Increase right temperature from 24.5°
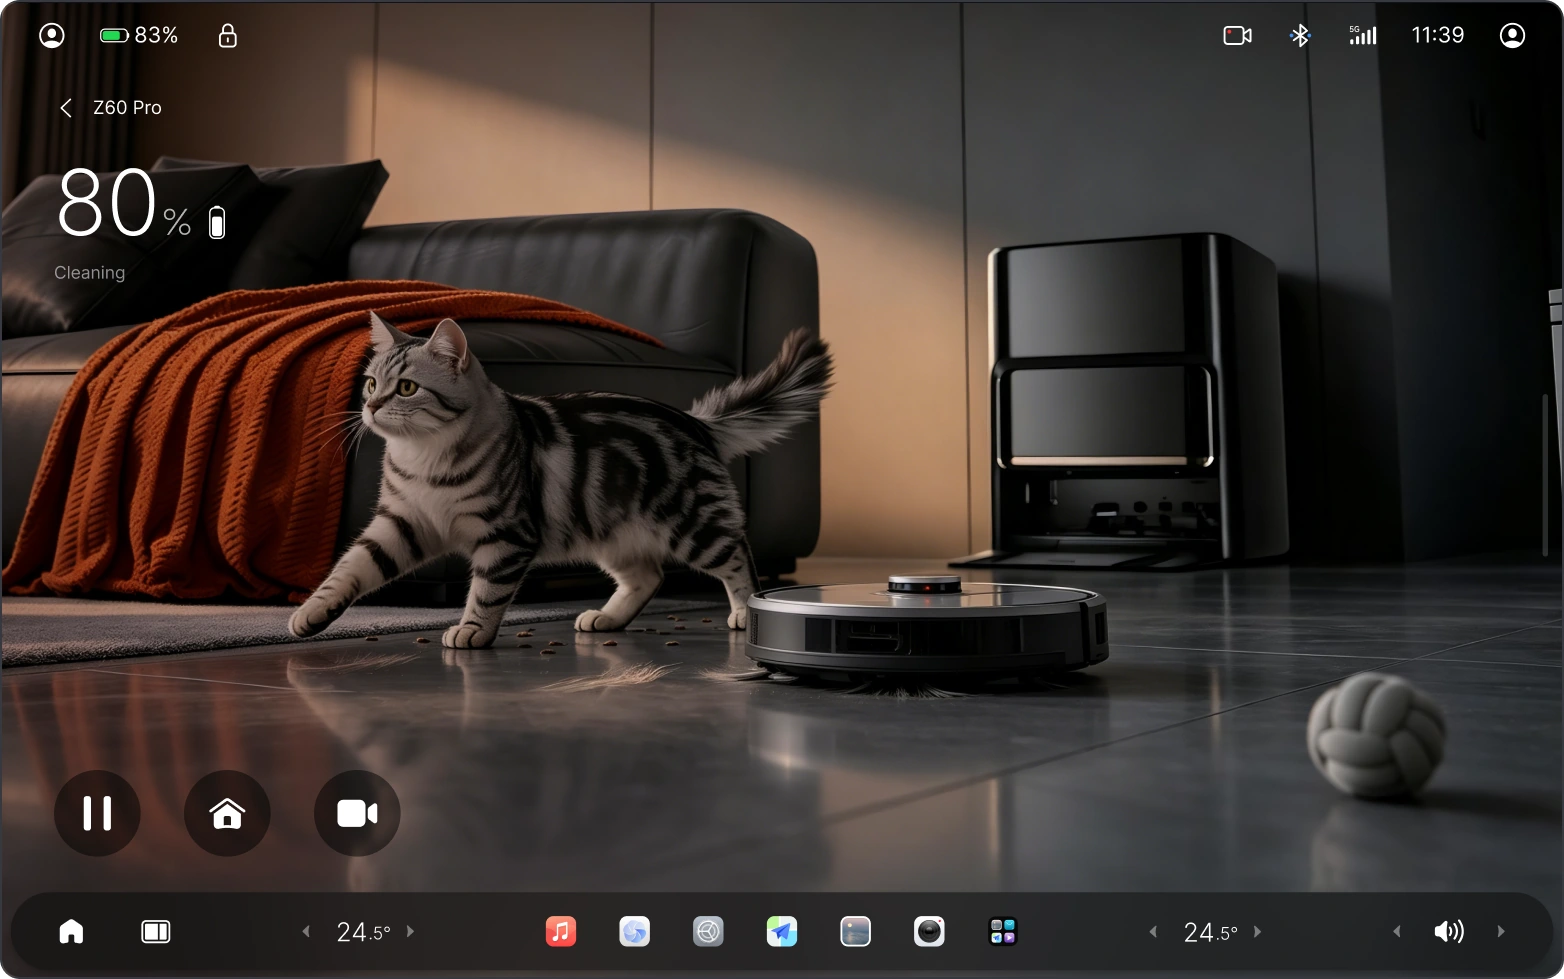This screenshot has height=979, width=1564. point(1257,931)
